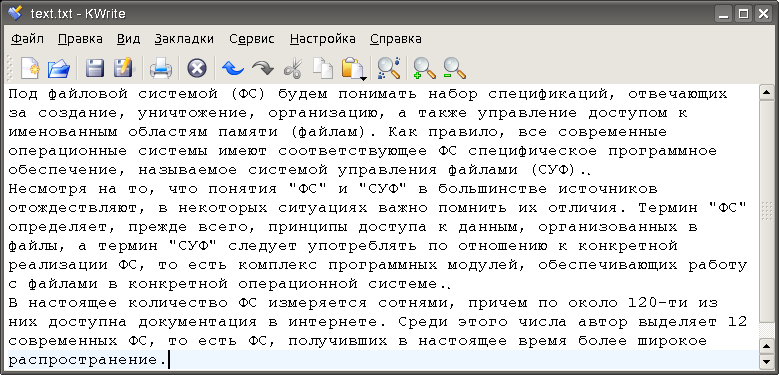The height and width of the screenshot is (375, 779).
Task: Redo with the gray curved arrow
Action: pos(263,68)
